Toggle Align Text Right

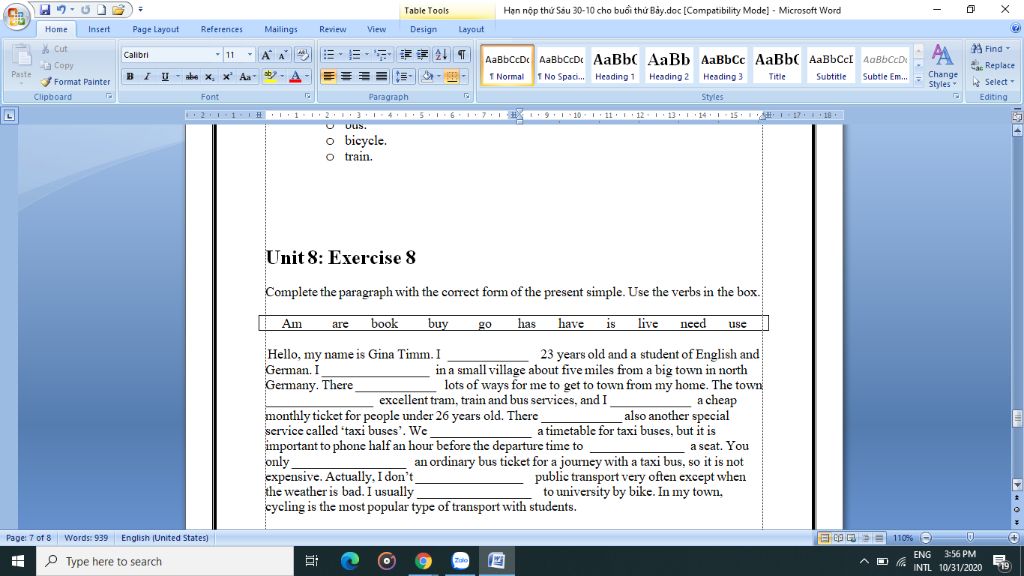pos(364,77)
